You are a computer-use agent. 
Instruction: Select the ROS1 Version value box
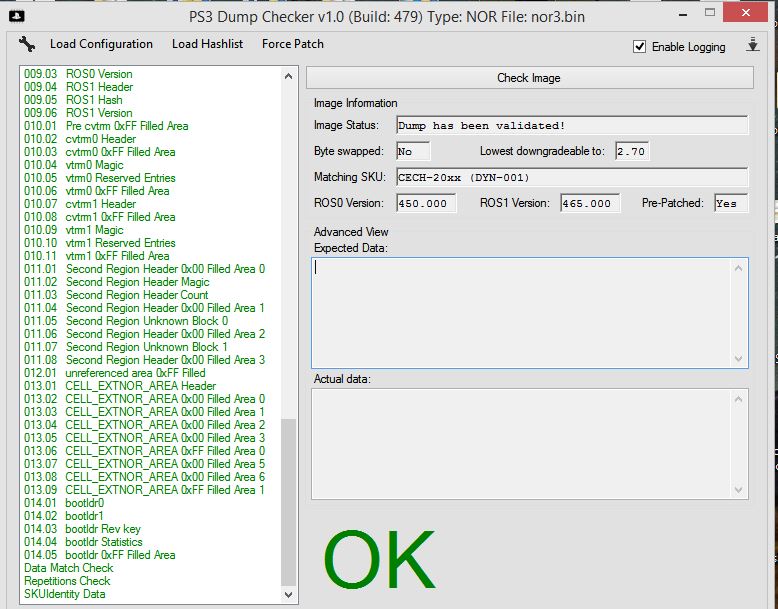click(587, 203)
